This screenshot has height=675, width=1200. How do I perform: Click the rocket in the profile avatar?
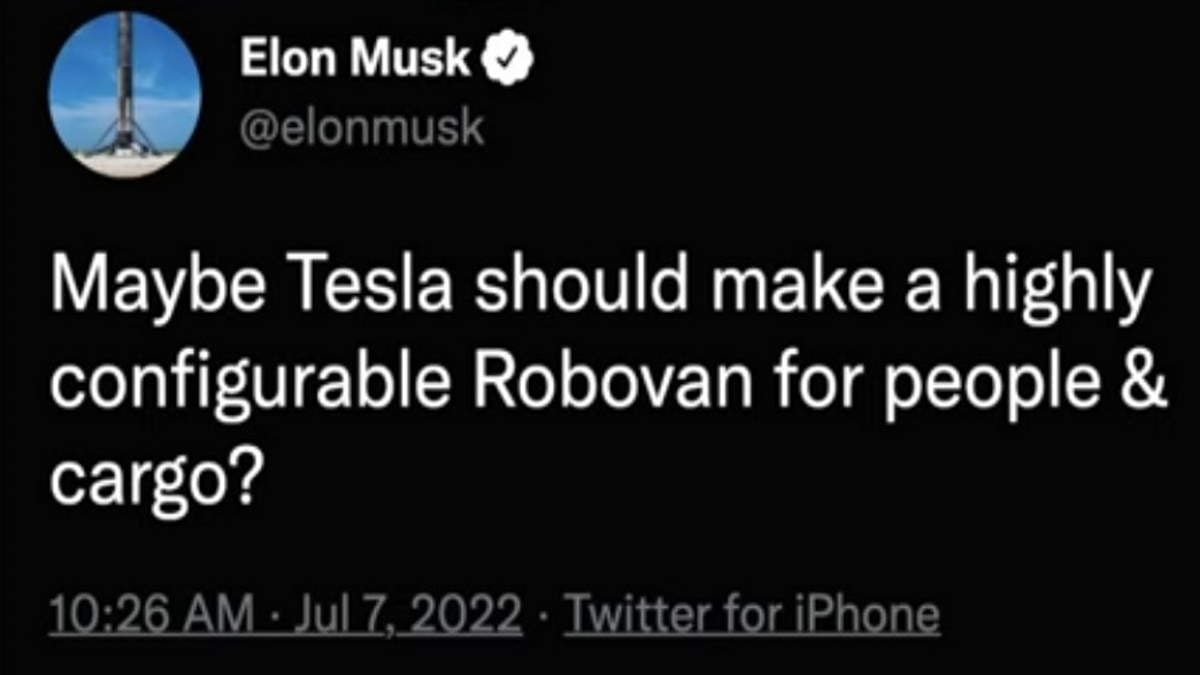pos(126,85)
